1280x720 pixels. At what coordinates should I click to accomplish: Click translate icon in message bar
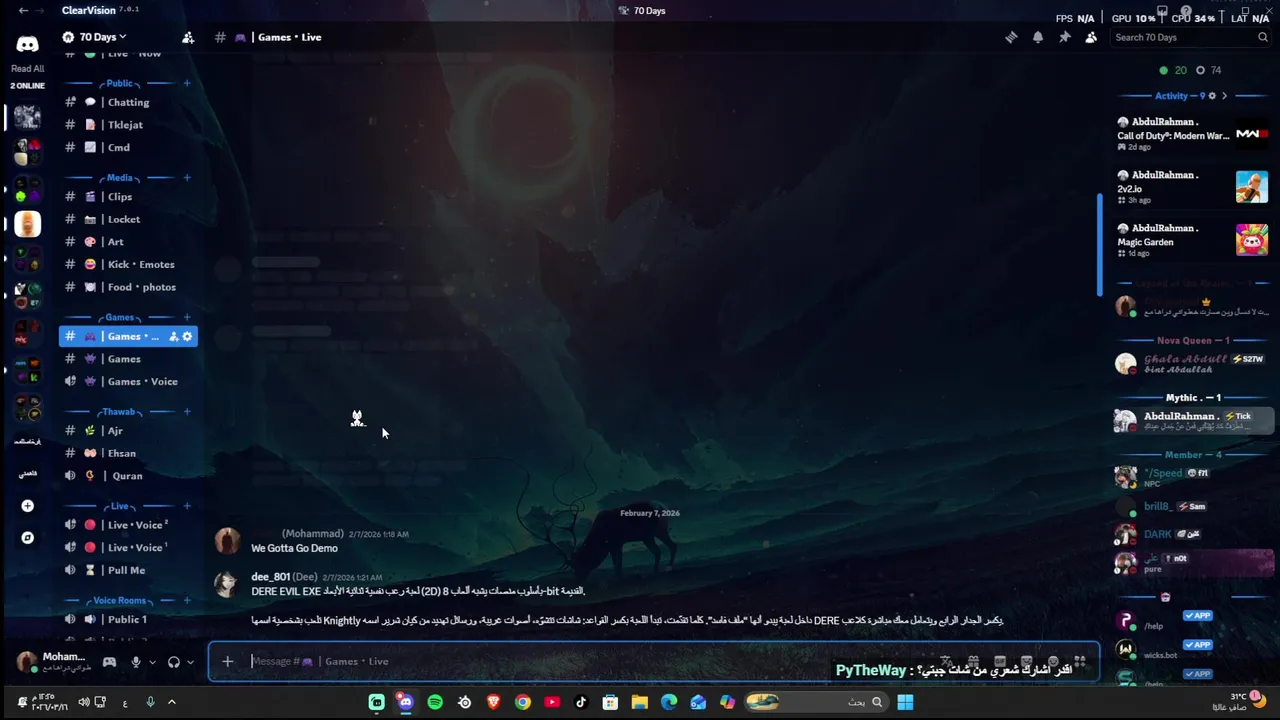[945, 661]
